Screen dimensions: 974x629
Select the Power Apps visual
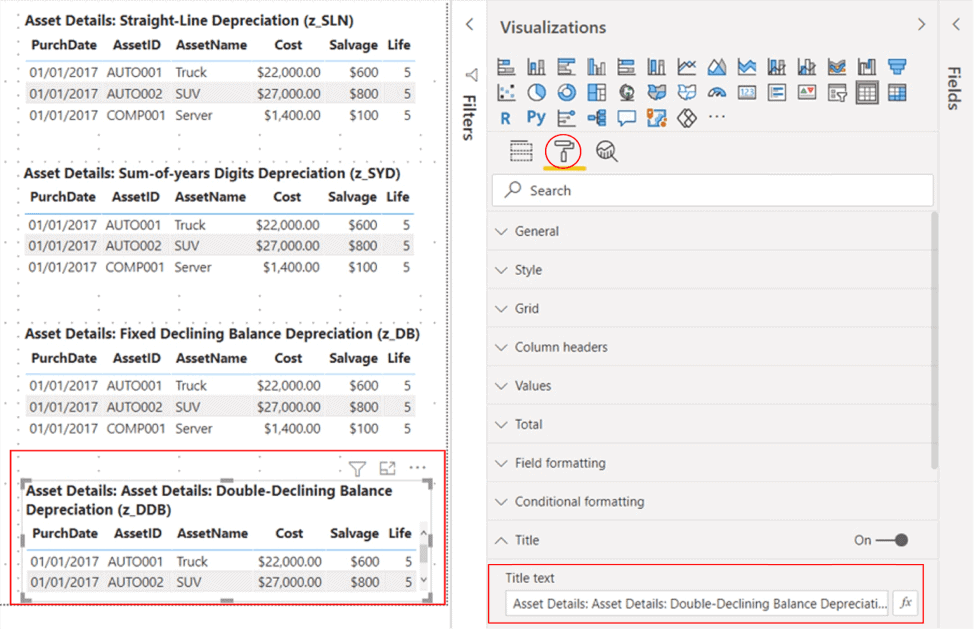coord(686,118)
